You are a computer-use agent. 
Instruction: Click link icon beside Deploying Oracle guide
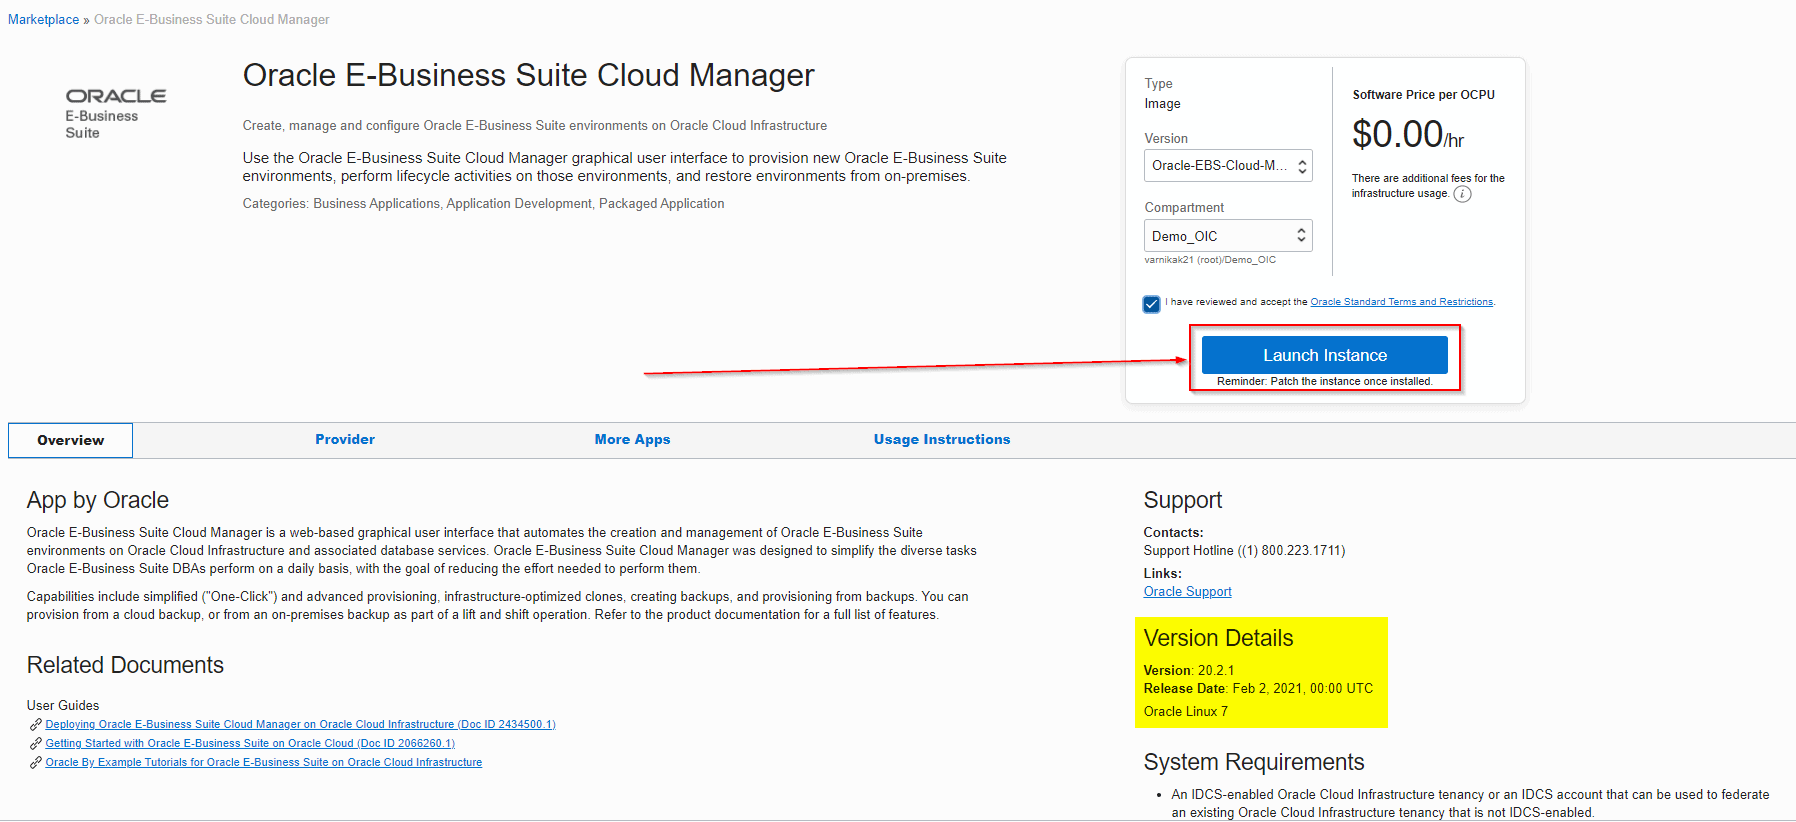[35, 725]
